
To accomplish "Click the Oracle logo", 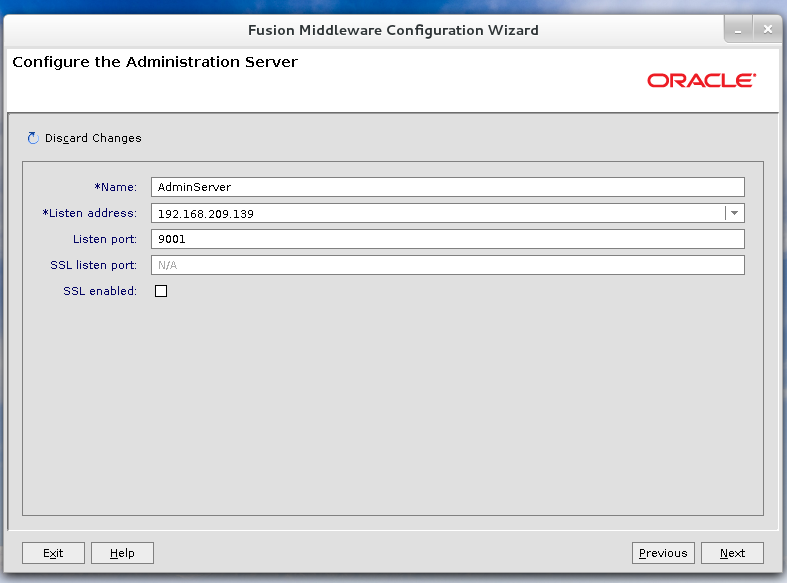I will pos(701,80).
